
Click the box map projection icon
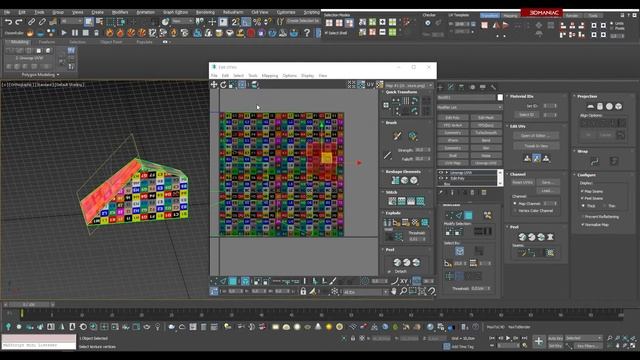[619, 106]
